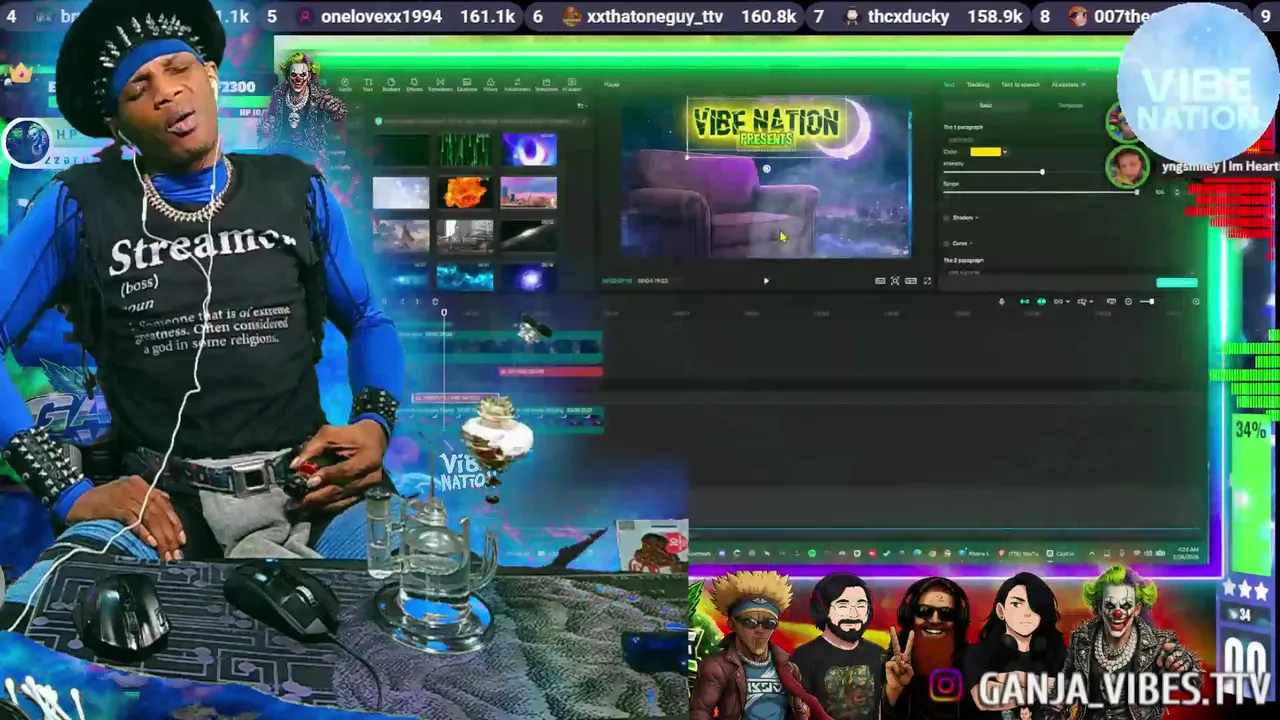Viewport: 1280px width, 720px height.
Task: Open the CapCut taskbar button
Action: 1060,553
